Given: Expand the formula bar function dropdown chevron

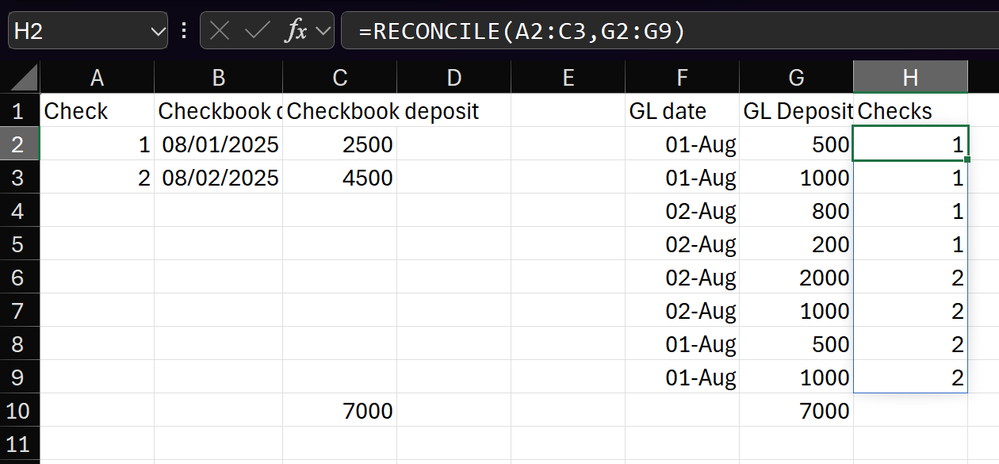Looking at the screenshot, I should (323, 31).
